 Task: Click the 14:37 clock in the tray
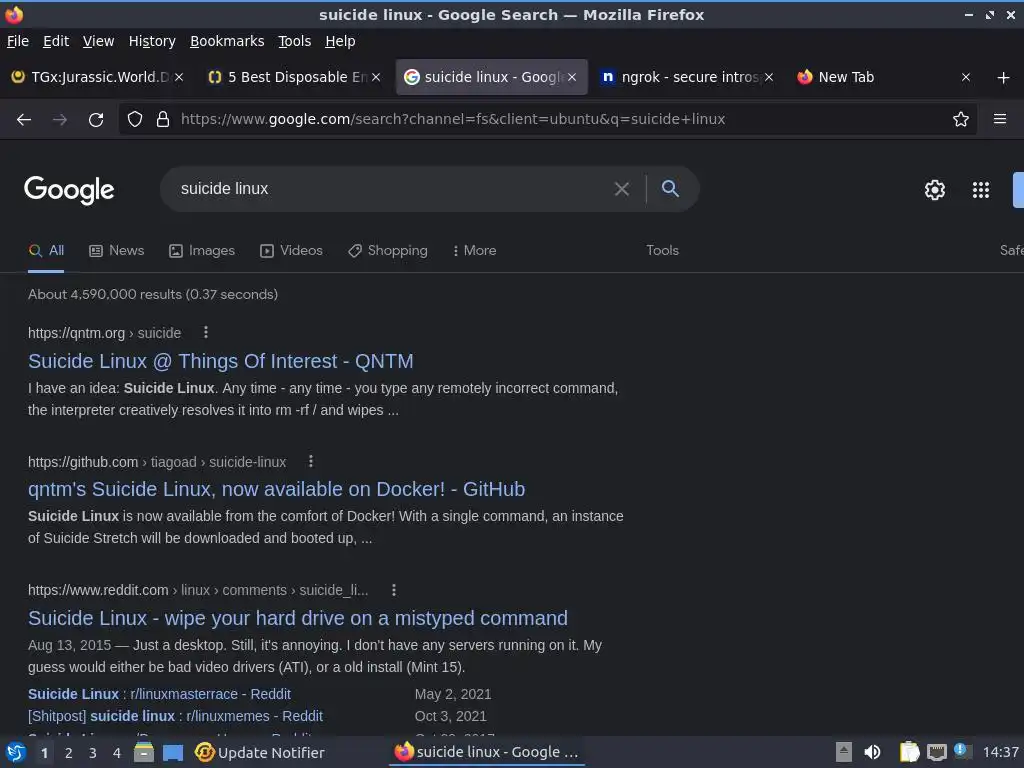pos(1000,752)
